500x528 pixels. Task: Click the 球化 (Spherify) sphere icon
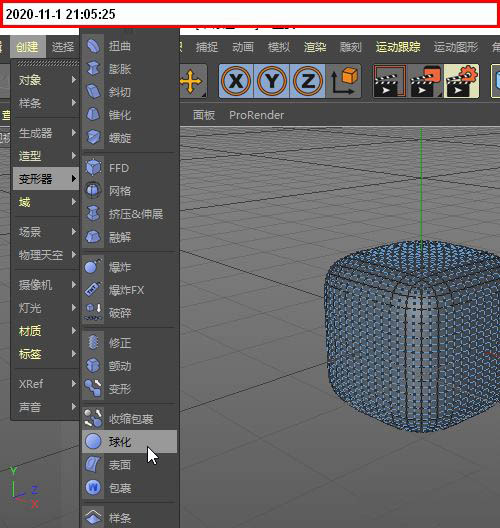pos(93,441)
